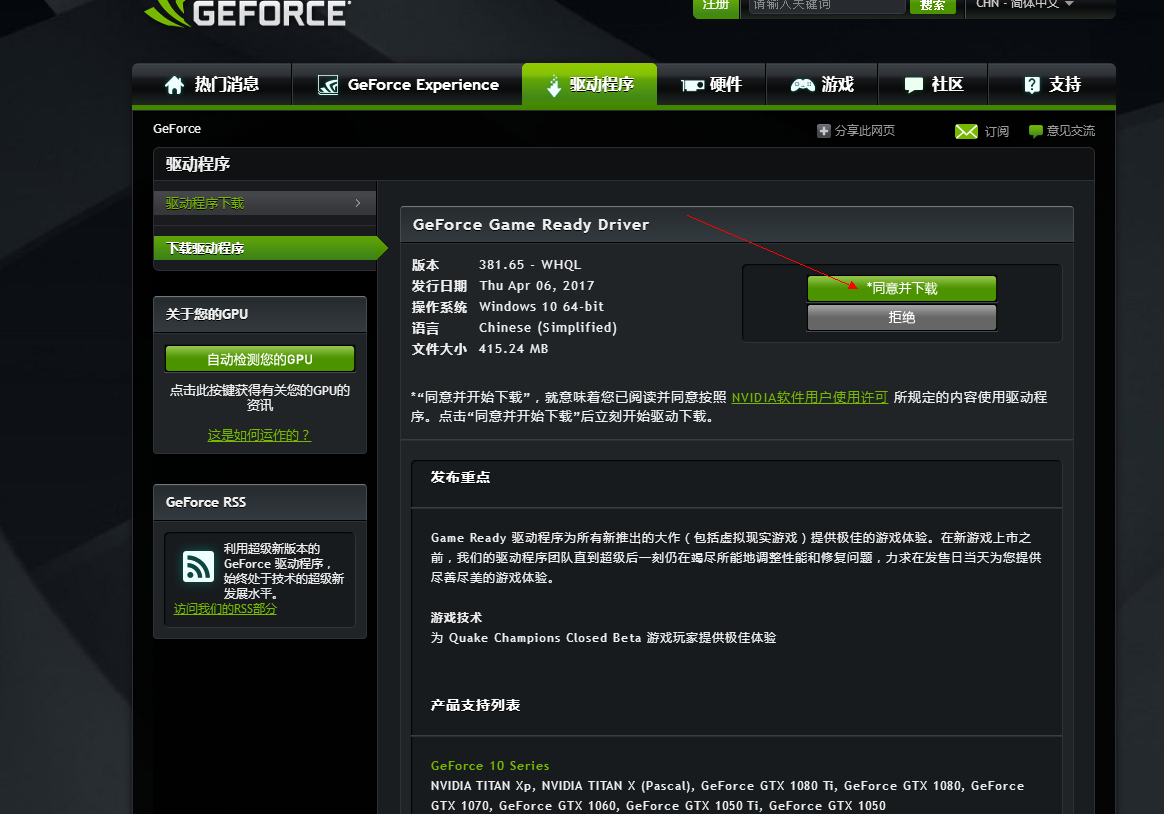
Task: Click the version text 381.65 - WHQL
Action: (530, 265)
